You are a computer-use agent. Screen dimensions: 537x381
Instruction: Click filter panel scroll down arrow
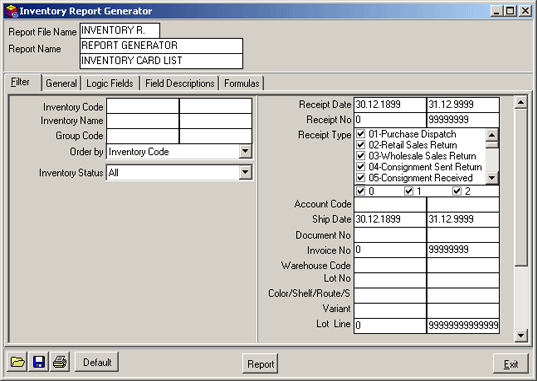point(521,335)
